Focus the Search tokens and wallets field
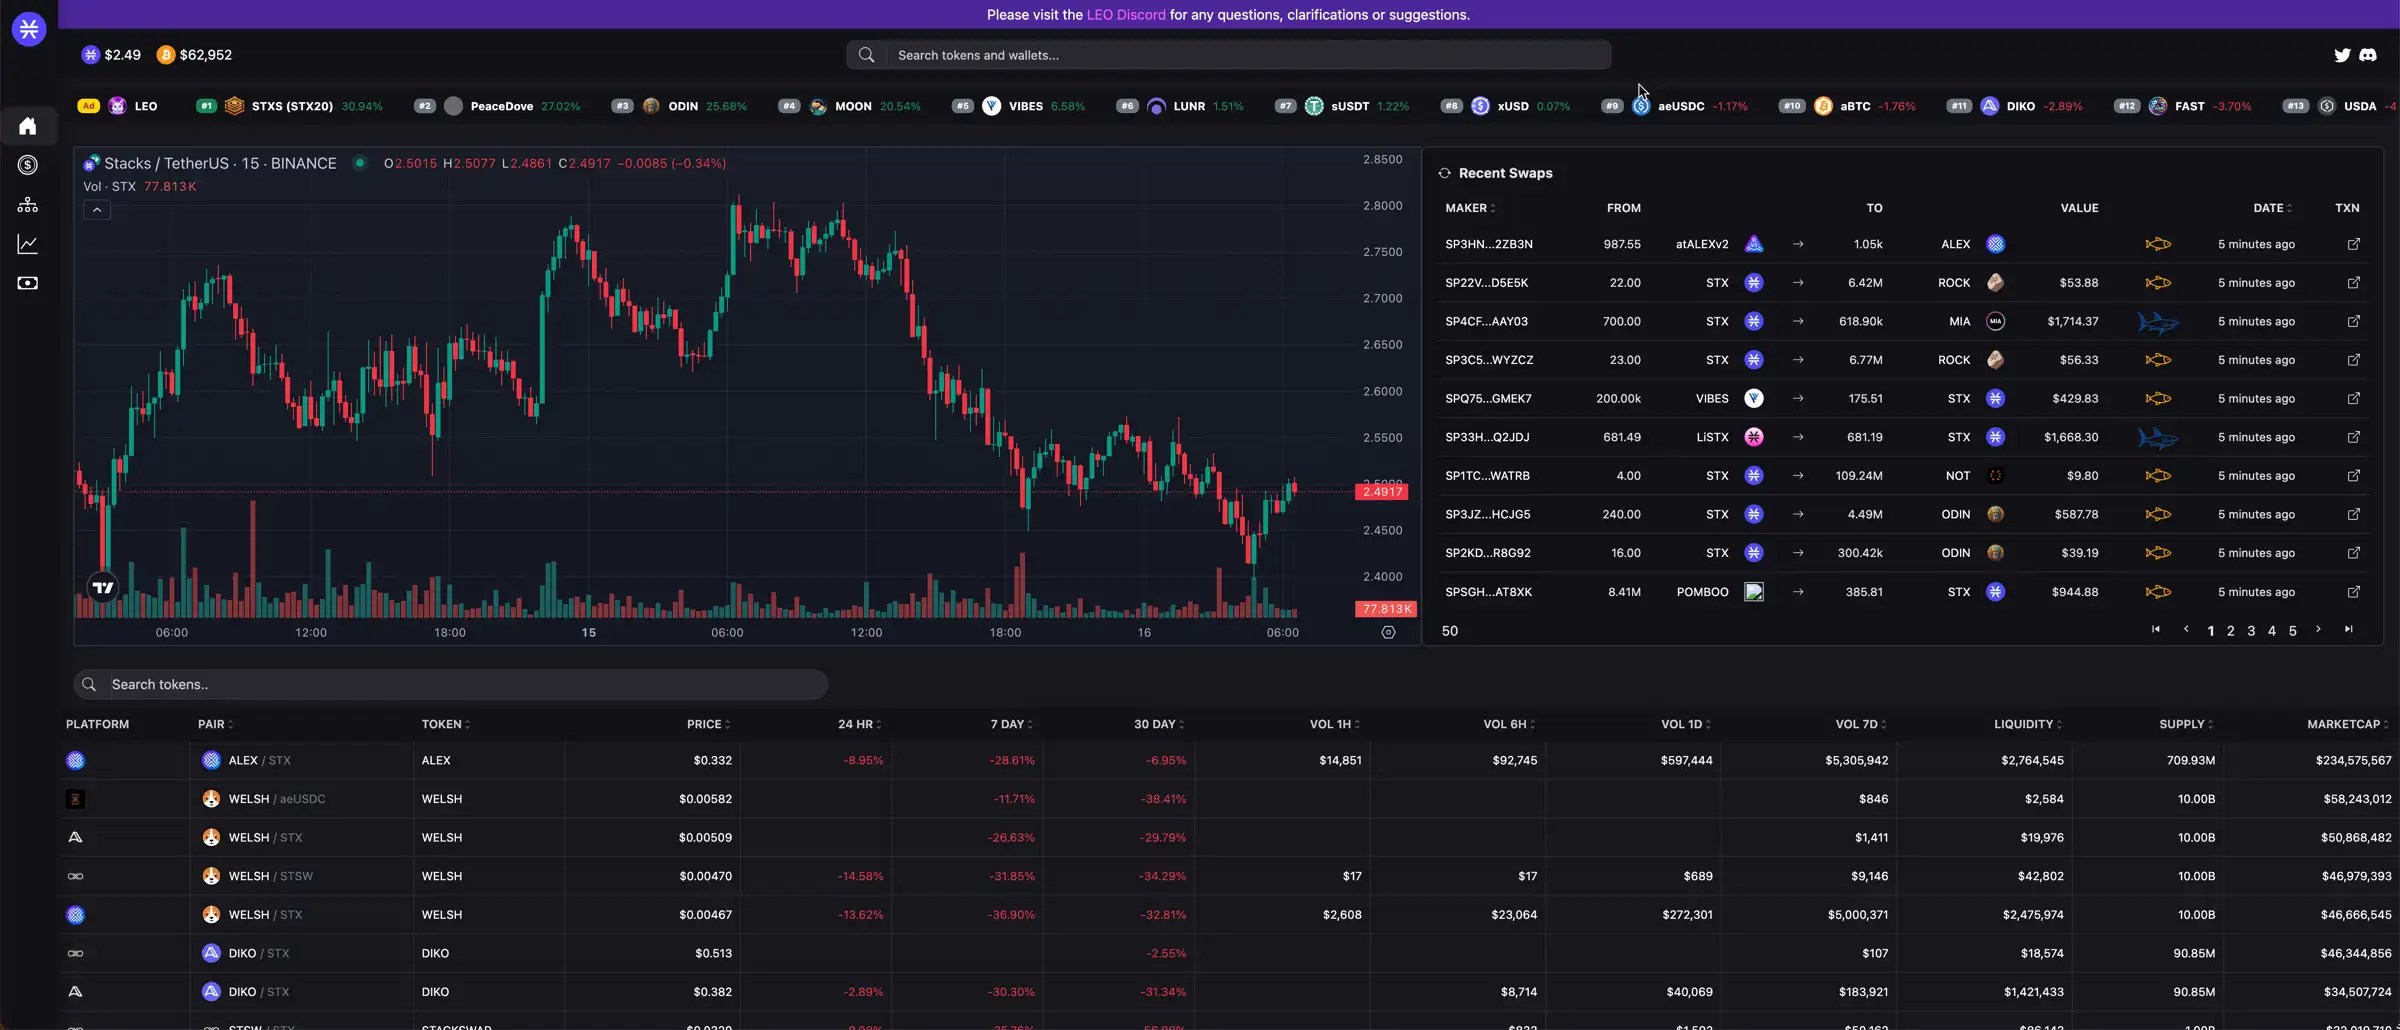 1229,55
